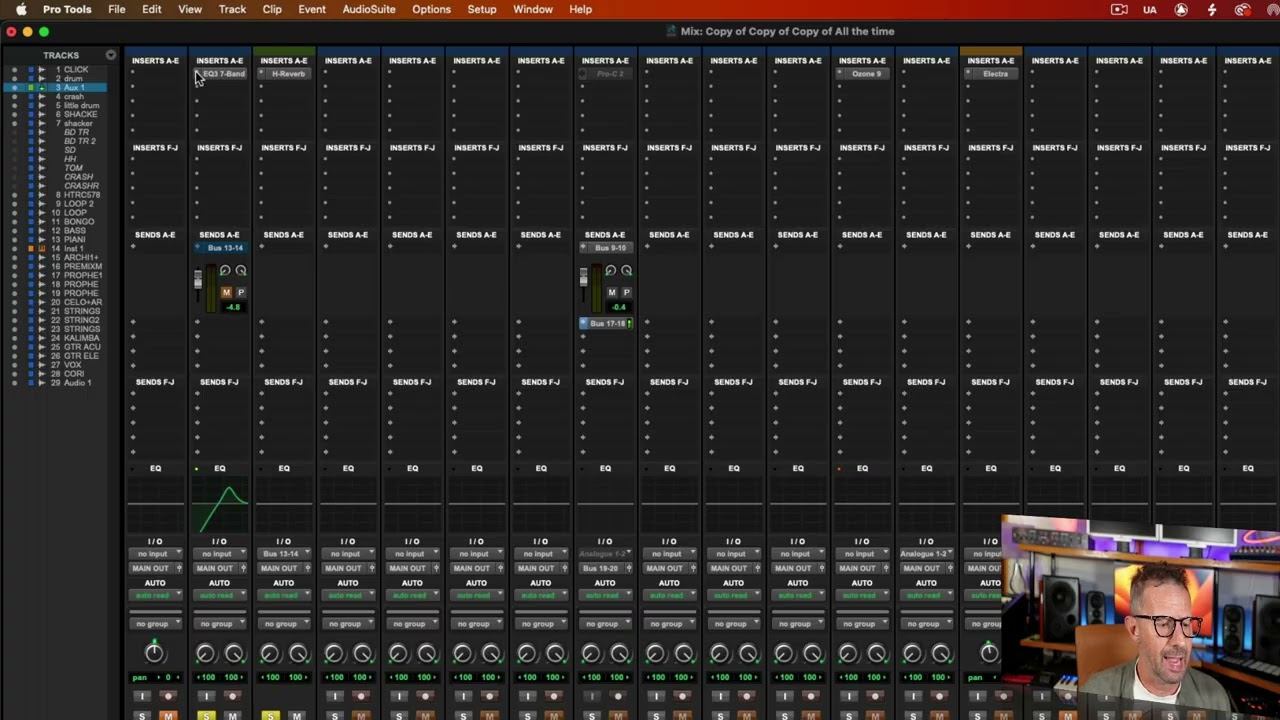Click the pan knob above the 'pan 0' readout
The image size is (1280, 720).
coord(154,653)
